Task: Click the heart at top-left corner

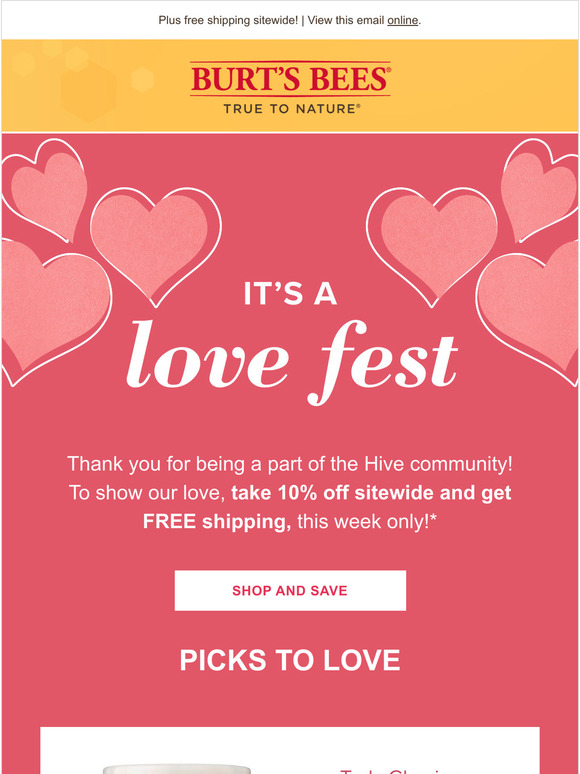Action: tap(44, 191)
